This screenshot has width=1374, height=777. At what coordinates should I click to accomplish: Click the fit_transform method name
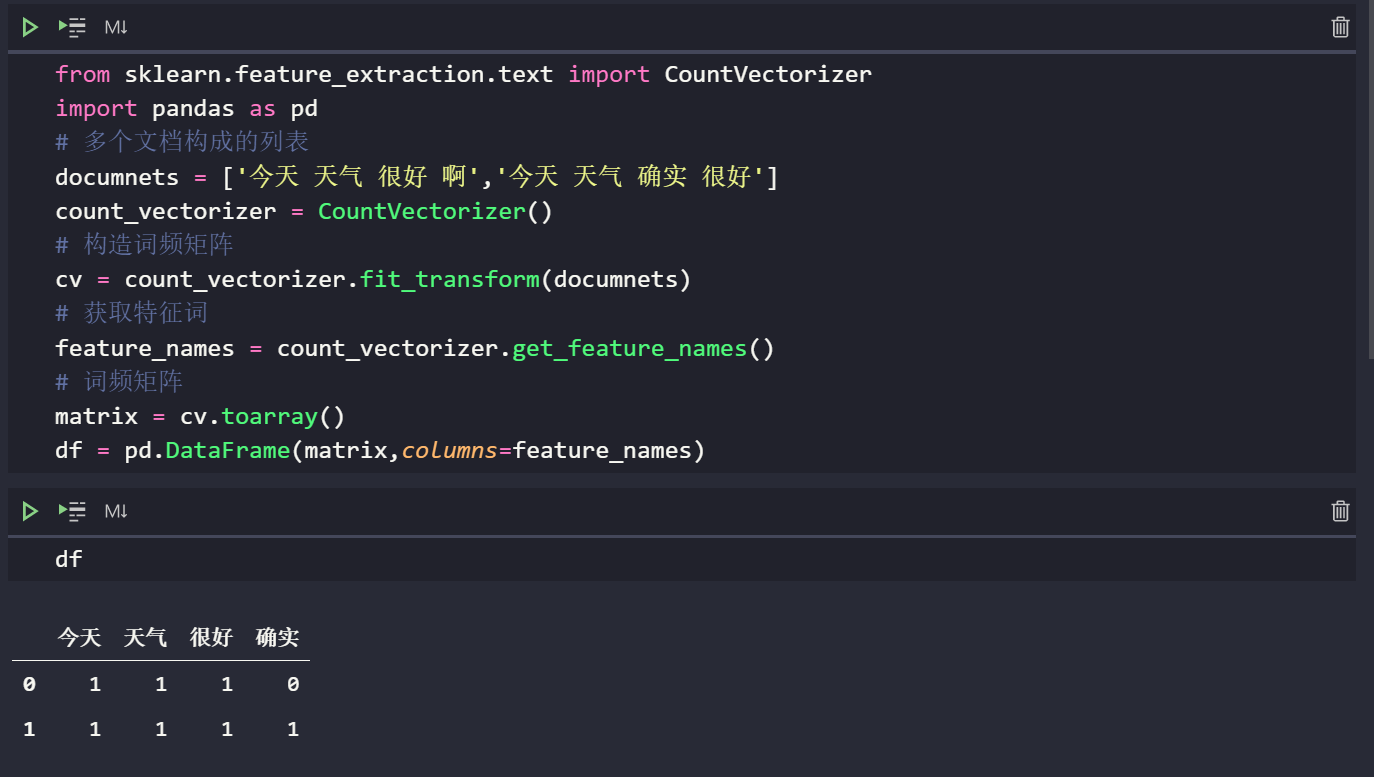[x=449, y=279]
